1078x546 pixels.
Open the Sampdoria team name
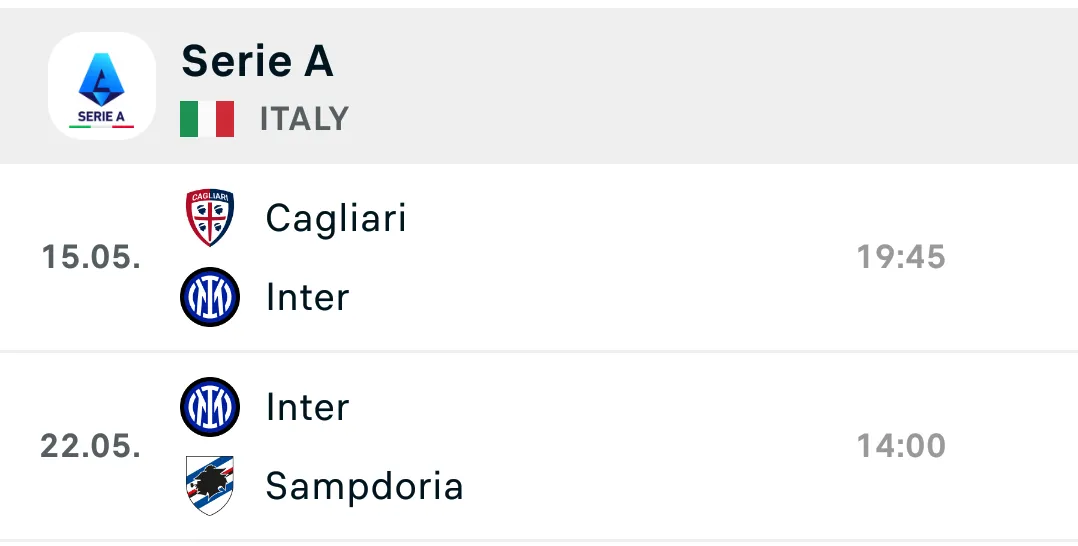click(x=364, y=486)
